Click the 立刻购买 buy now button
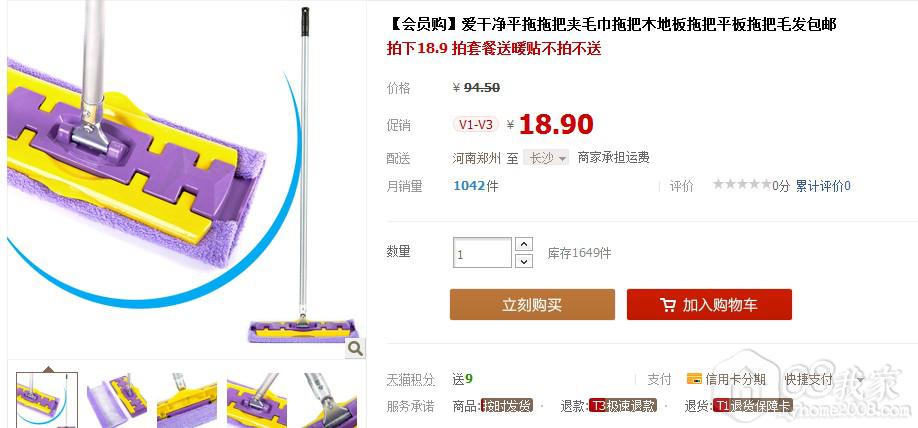The width and height of the screenshot is (918, 428). [x=532, y=304]
